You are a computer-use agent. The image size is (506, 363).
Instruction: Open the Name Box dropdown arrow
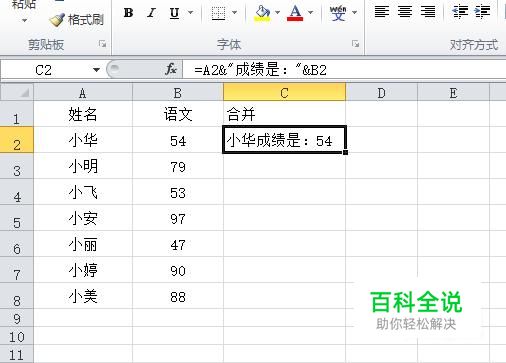(x=96, y=70)
